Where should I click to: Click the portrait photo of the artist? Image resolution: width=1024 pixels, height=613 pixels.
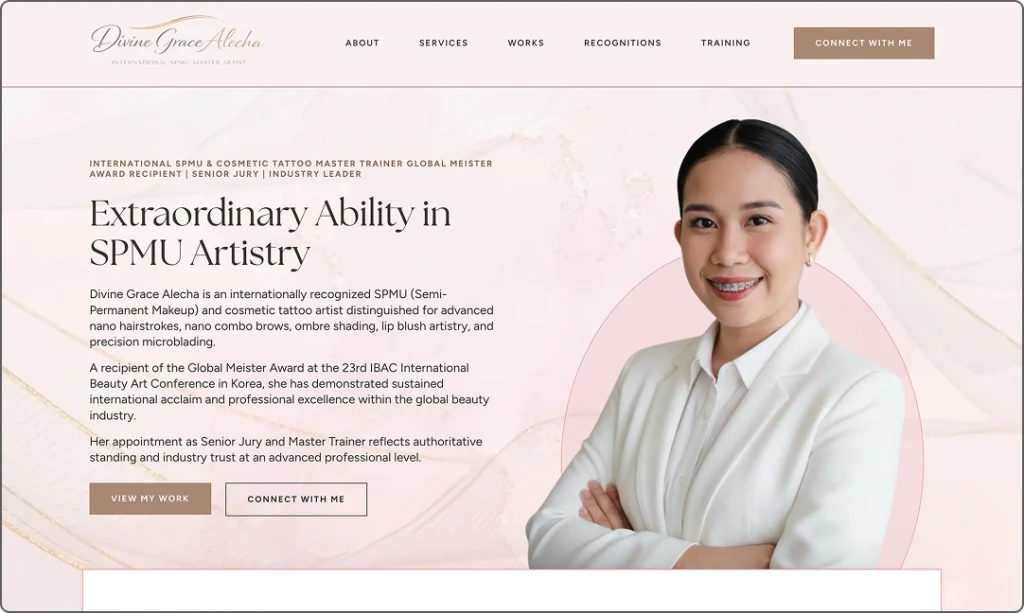(725, 346)
